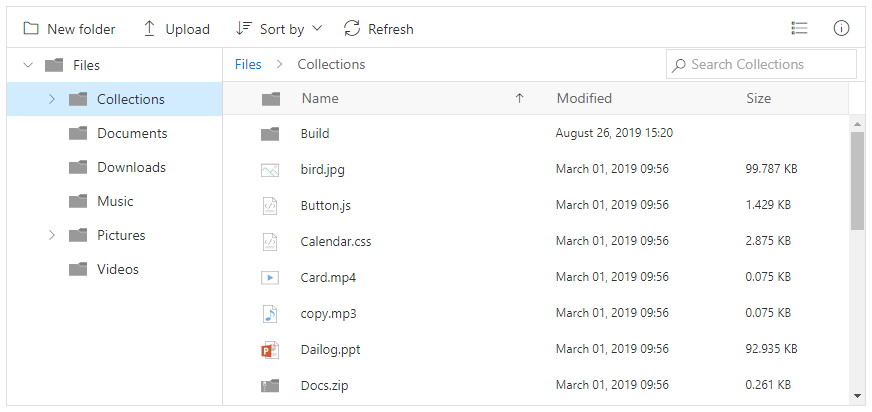872x412 pixels.
Task: Expand the Collections folder in tree
Action: pos(51,100)
